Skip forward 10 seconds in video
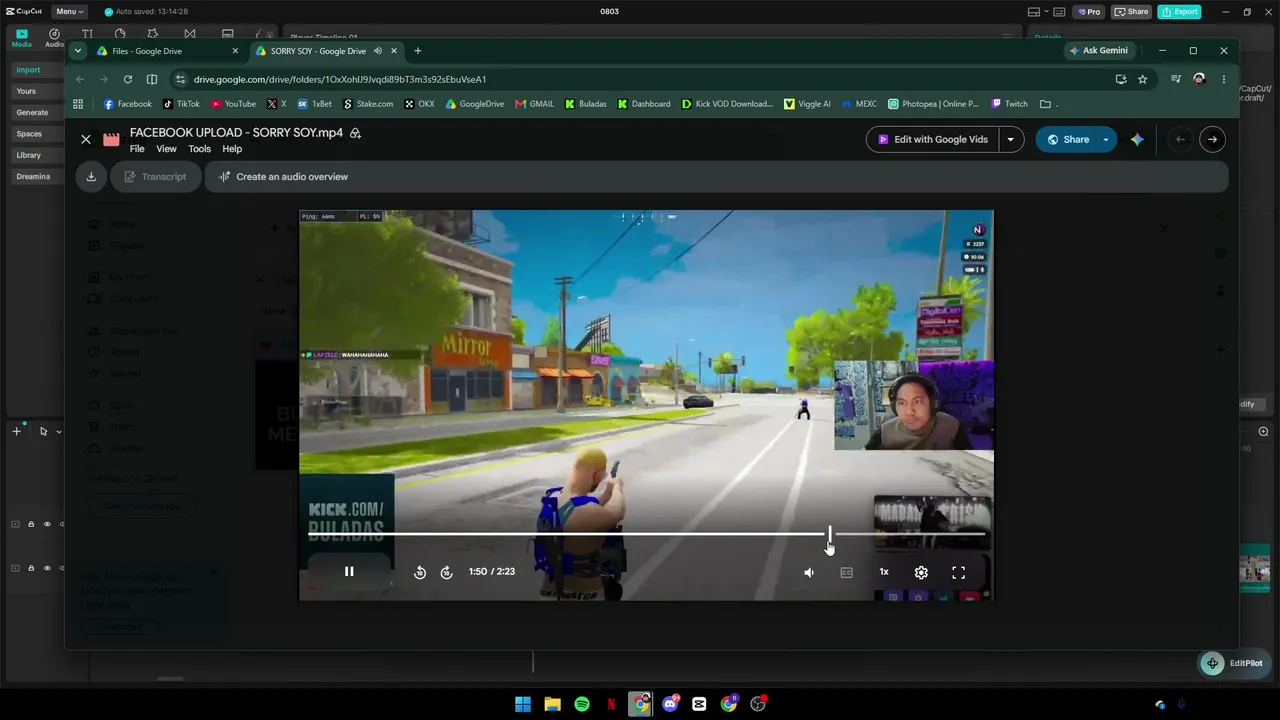1280x720 pixels. coord(446,572)
